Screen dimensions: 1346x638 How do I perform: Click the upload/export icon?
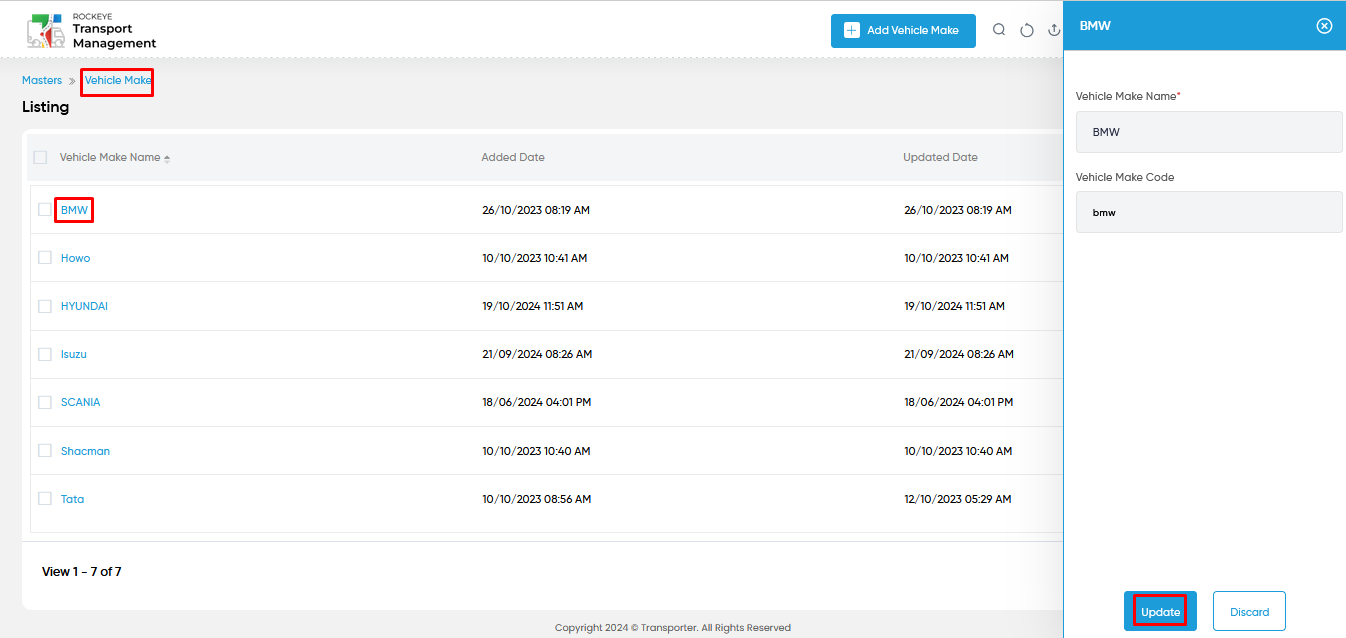point(1054,30)
